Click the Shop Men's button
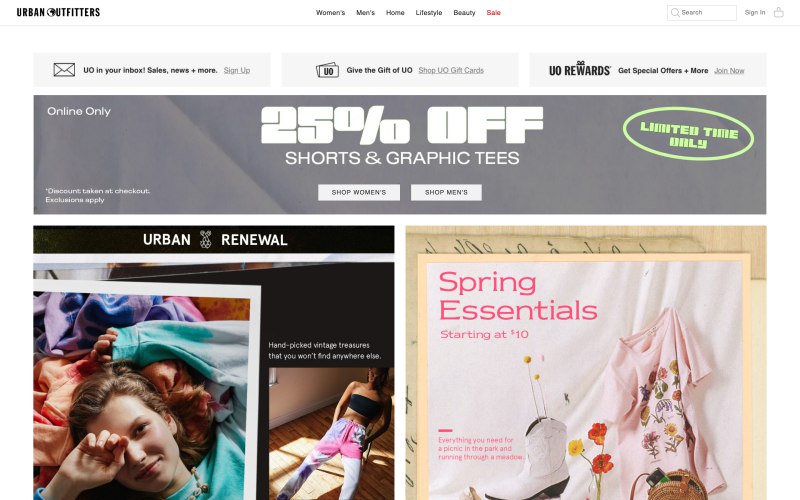The height and width of the screenshot is (500, 800). point(446,192)
